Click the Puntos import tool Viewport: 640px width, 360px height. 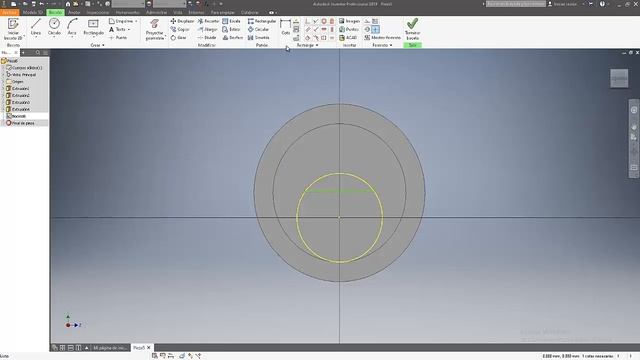click(x=349, y=29)
